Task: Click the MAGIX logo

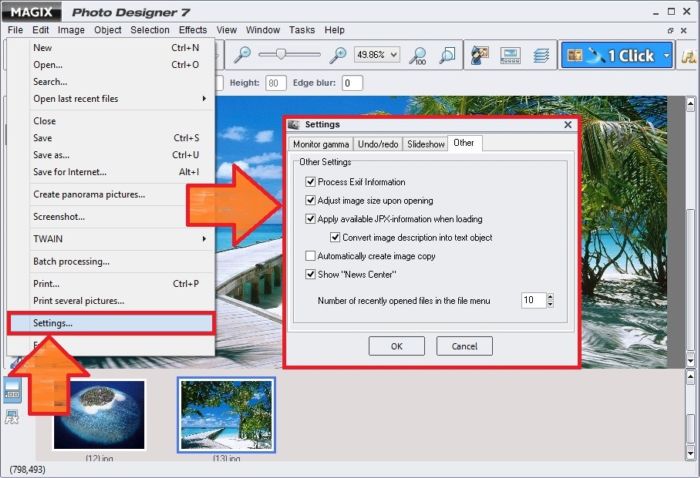Action: pyautogui.click(x=31, y=12)
